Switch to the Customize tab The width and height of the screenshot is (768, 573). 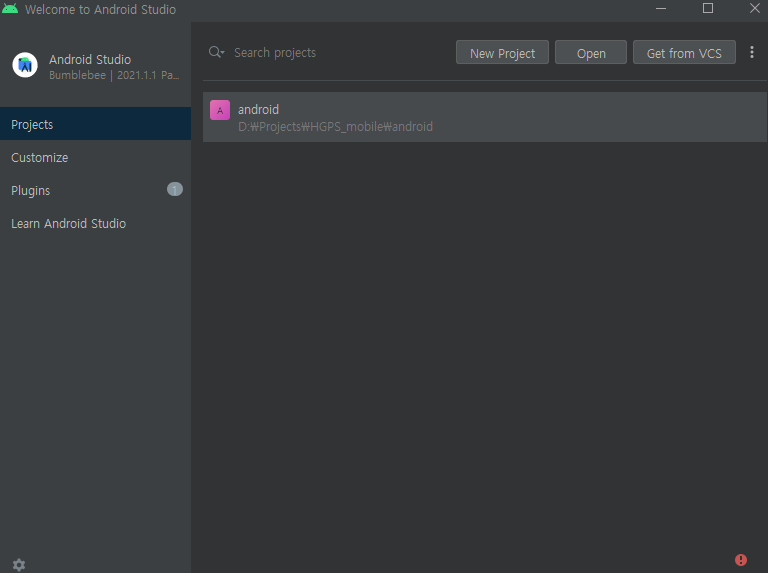point(96,157)
